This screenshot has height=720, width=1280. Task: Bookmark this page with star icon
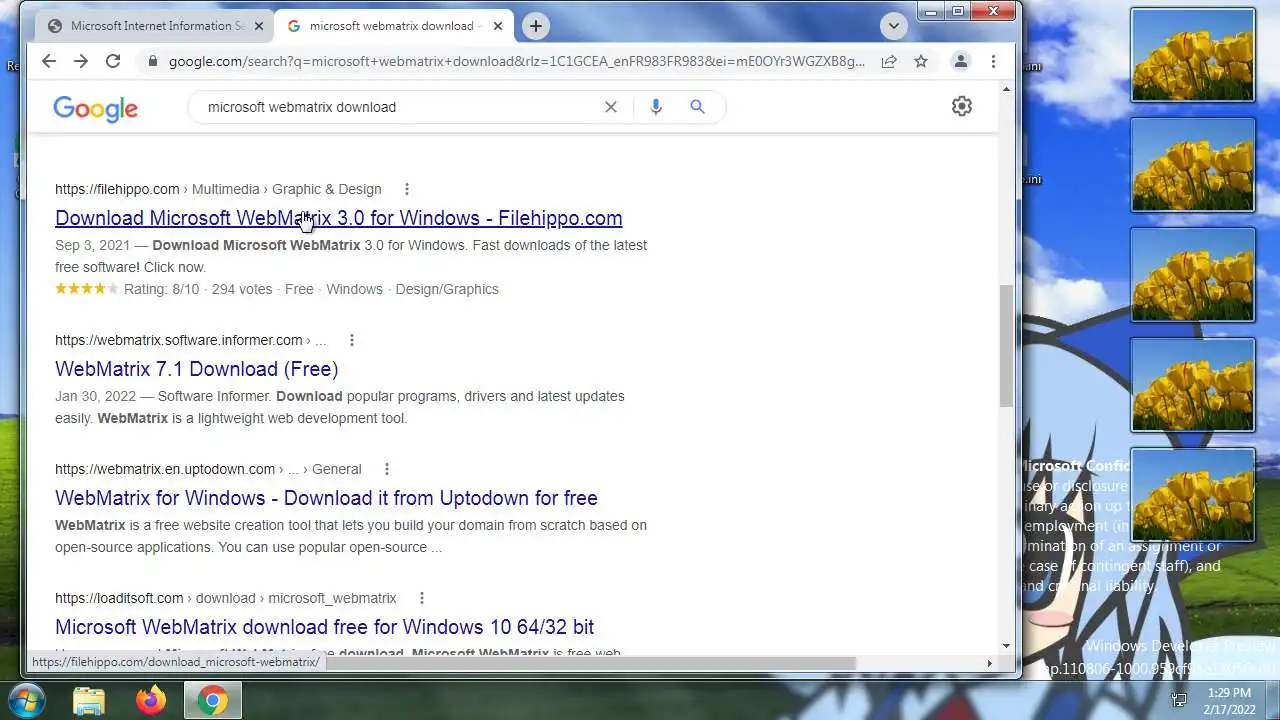pos(921,61)
